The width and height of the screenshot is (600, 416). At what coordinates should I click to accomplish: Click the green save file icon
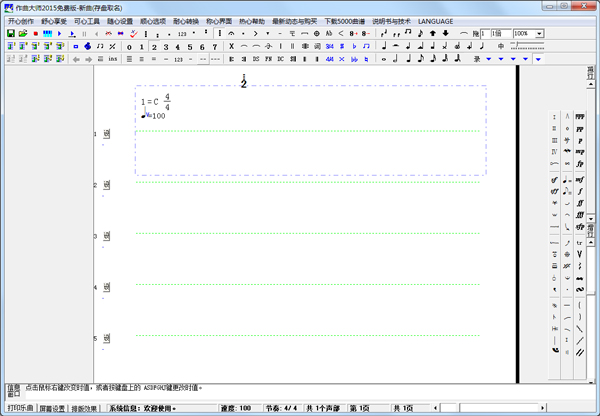[10, 33]
